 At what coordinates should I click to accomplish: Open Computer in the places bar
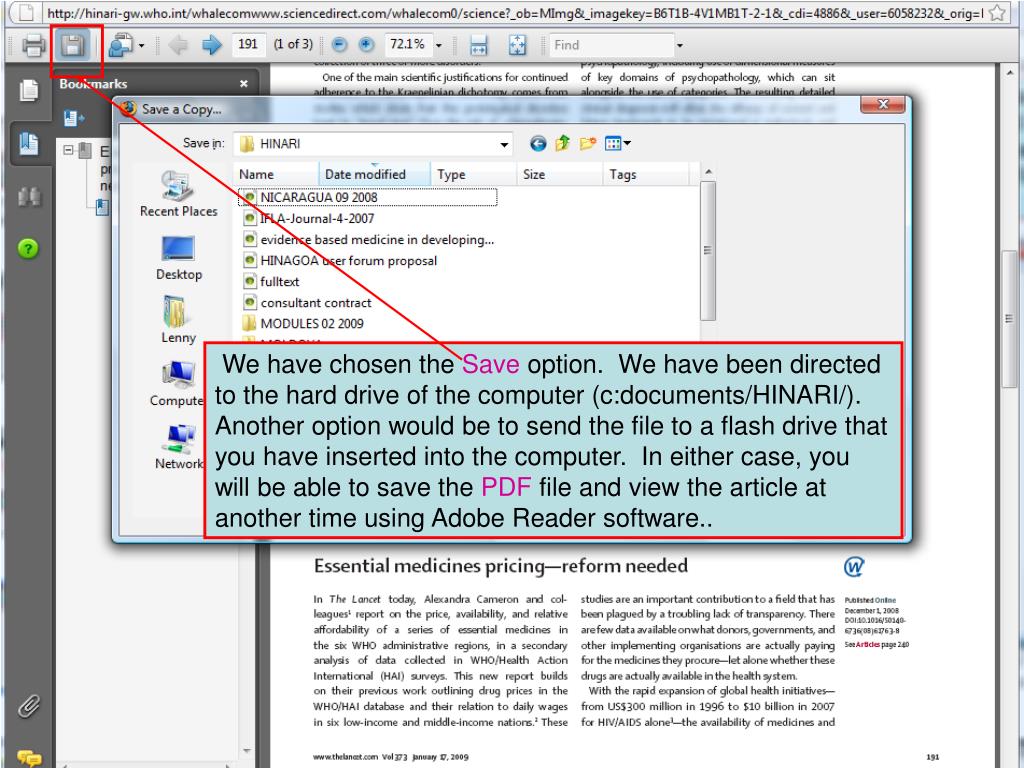click(x=177, y=384)
